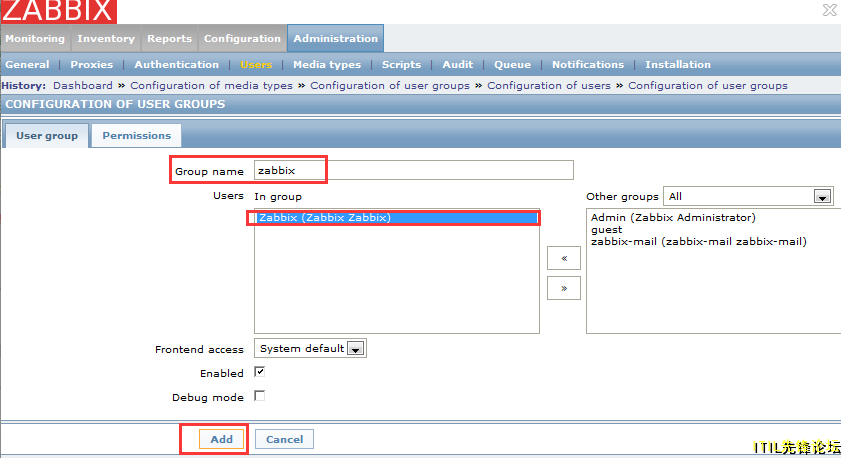Screen dimensions: 841x458
Task: Switch to the User group tab
Action: pyautogui.click(x=47, y=135)
